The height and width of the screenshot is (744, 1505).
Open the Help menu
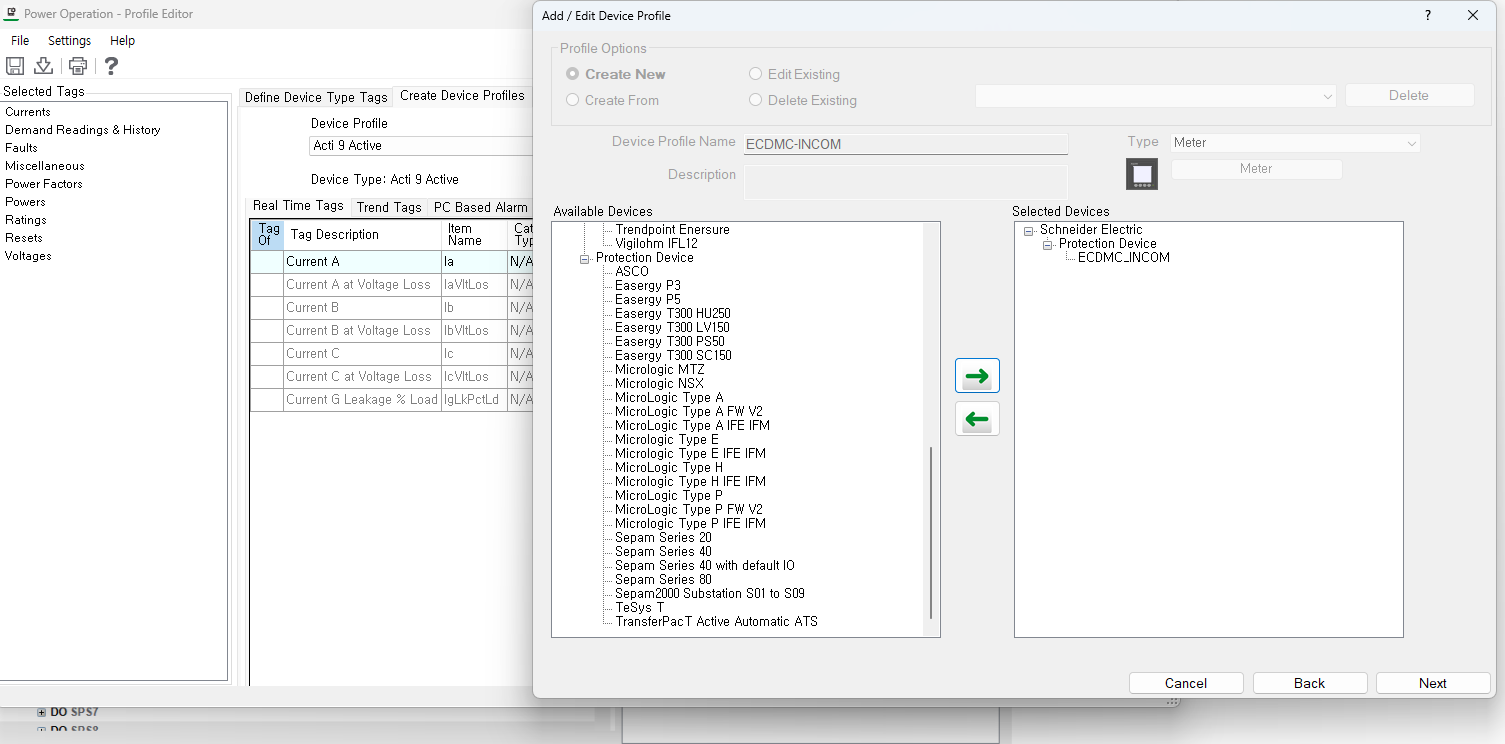122,41
